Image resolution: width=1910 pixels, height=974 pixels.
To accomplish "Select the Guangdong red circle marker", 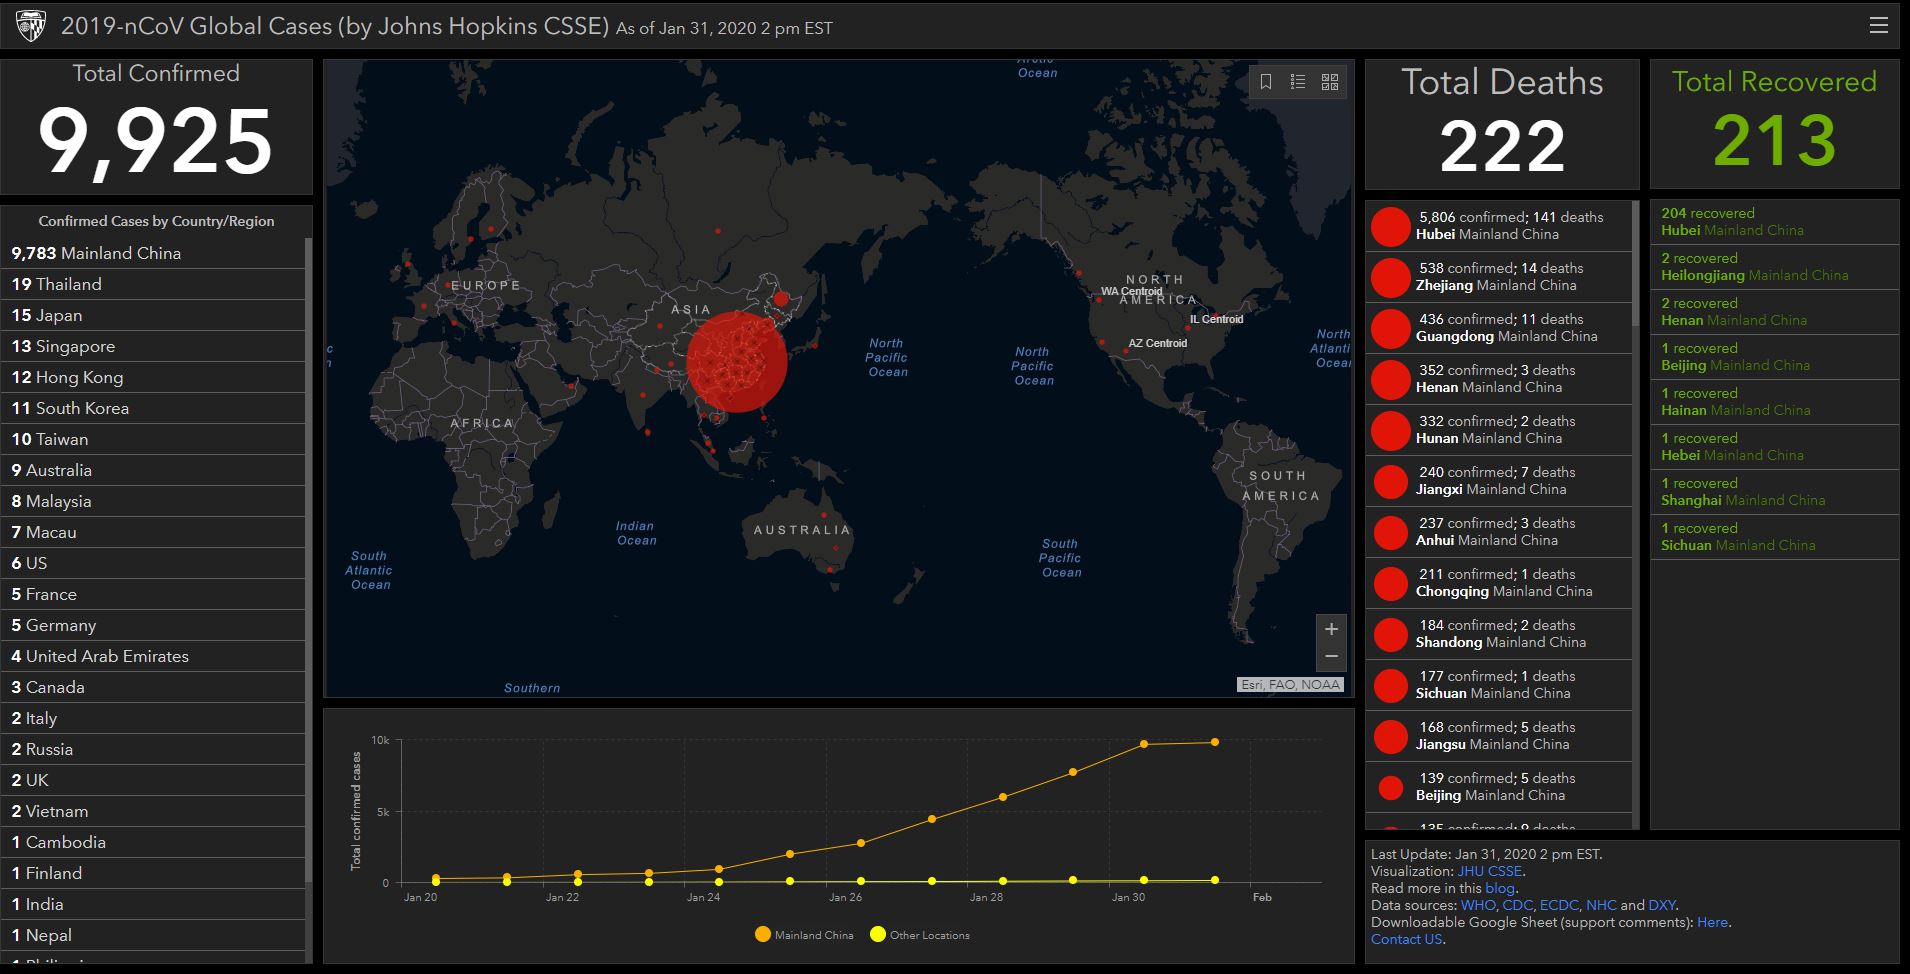I will point(1390,328).
